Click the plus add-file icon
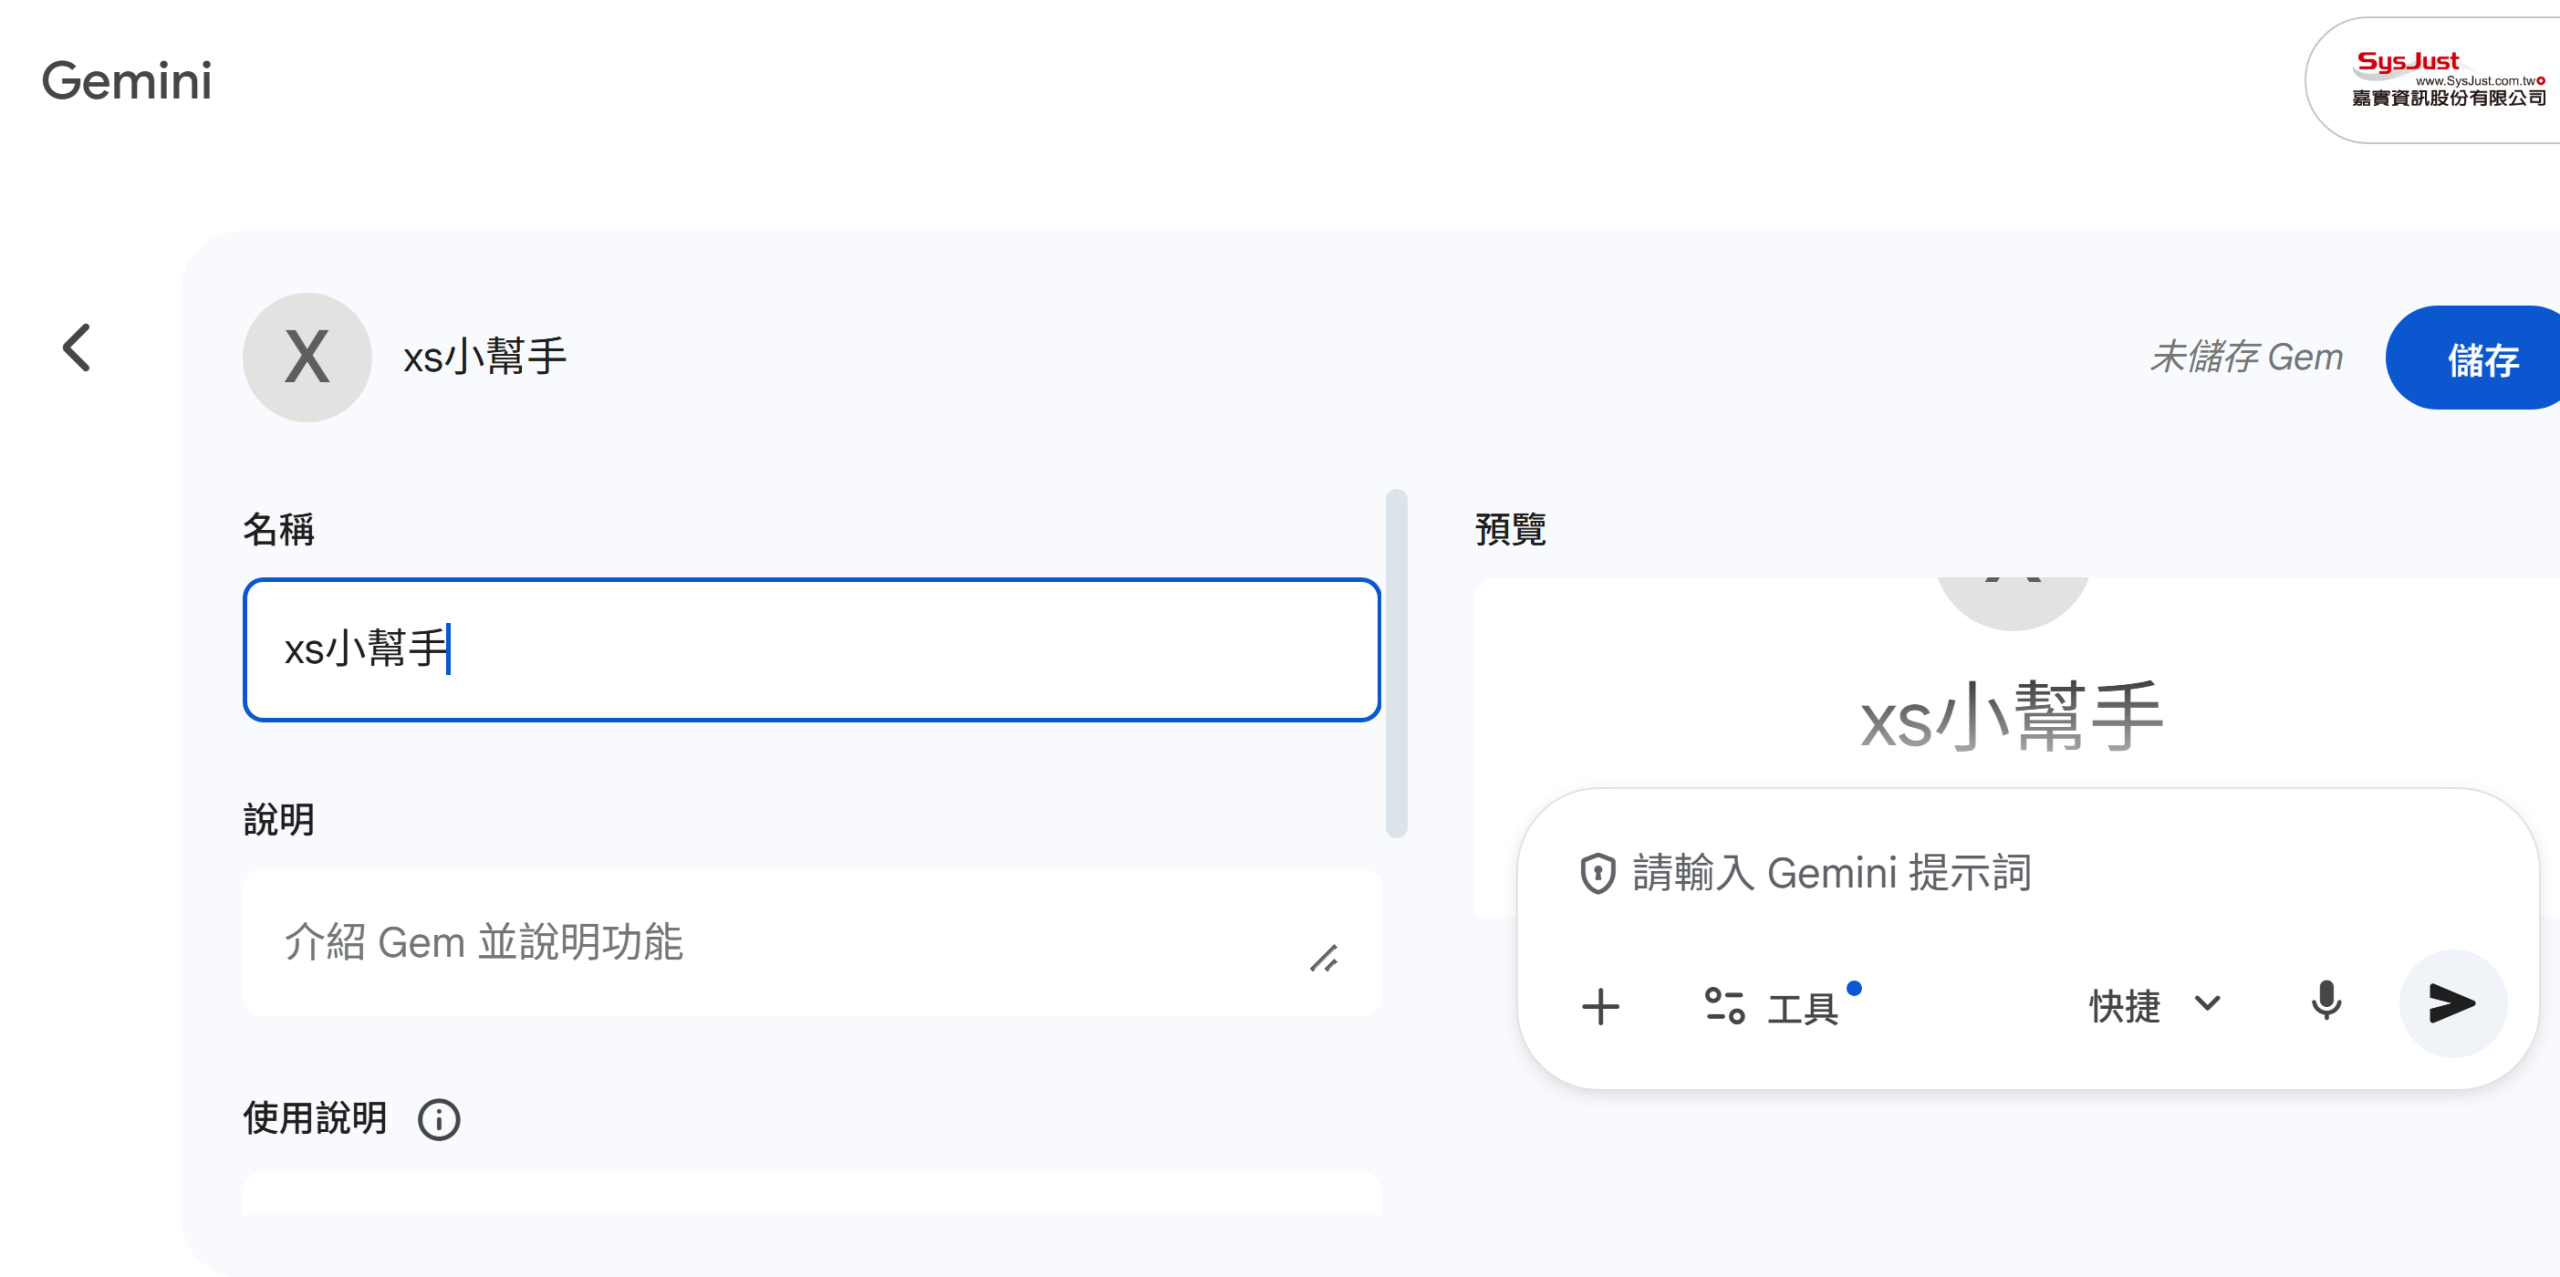 (1600, 1006)
